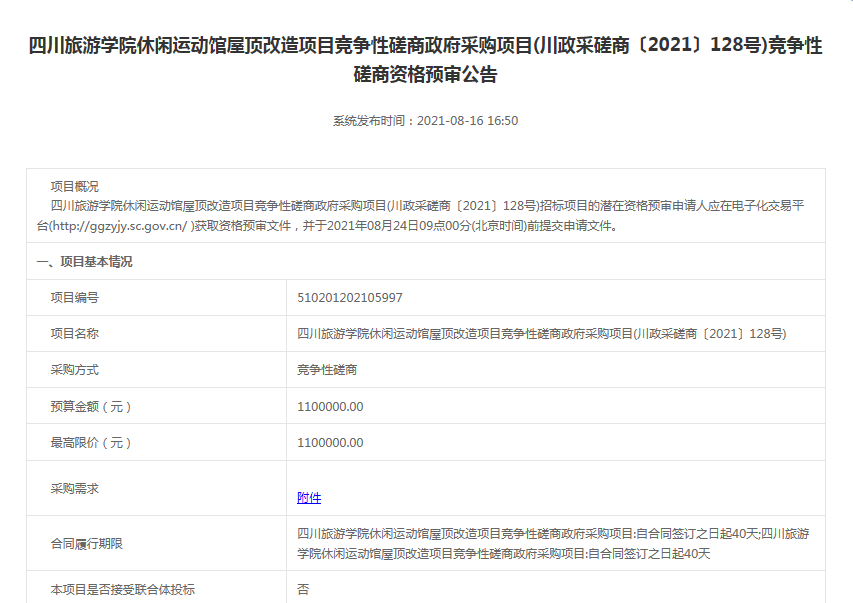Click the 项目概况 heading
Screen dimensions: 853x603
tap(75, 187)
